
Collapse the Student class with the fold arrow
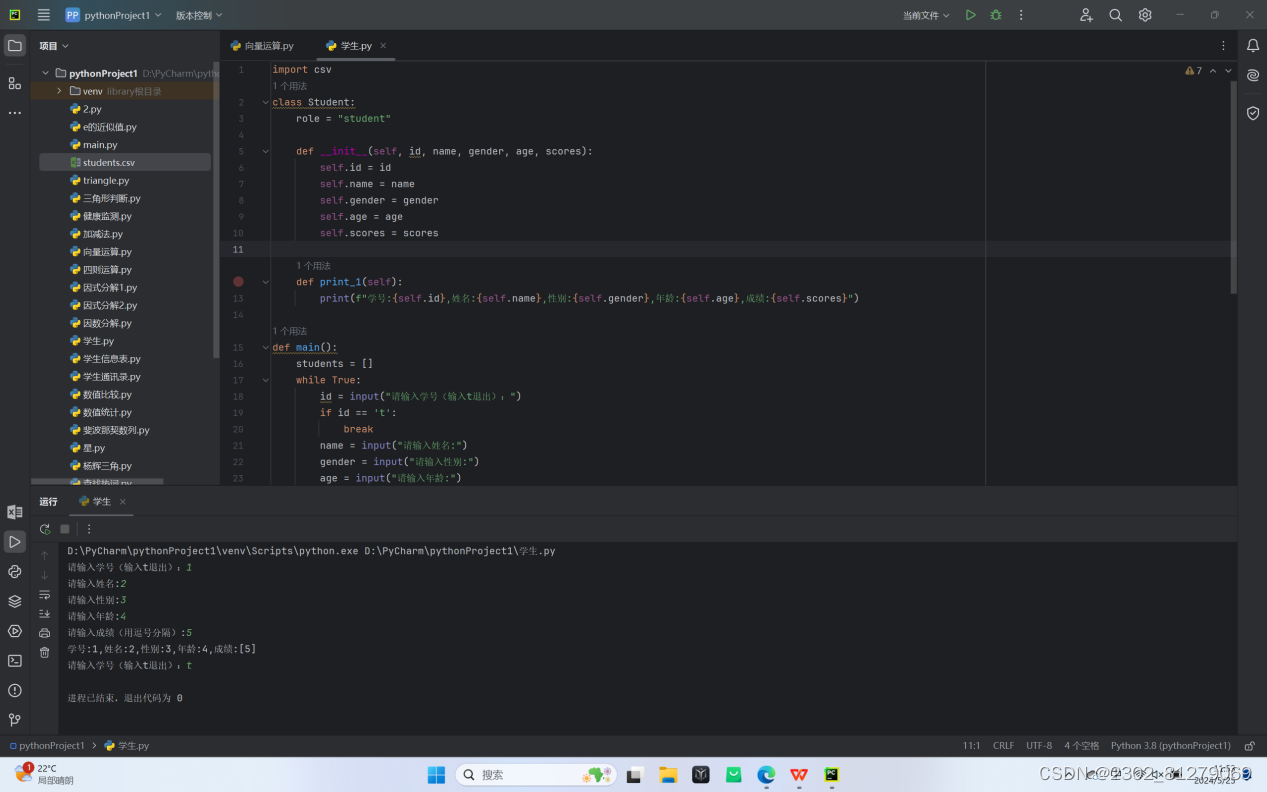(x=264, y=102)
